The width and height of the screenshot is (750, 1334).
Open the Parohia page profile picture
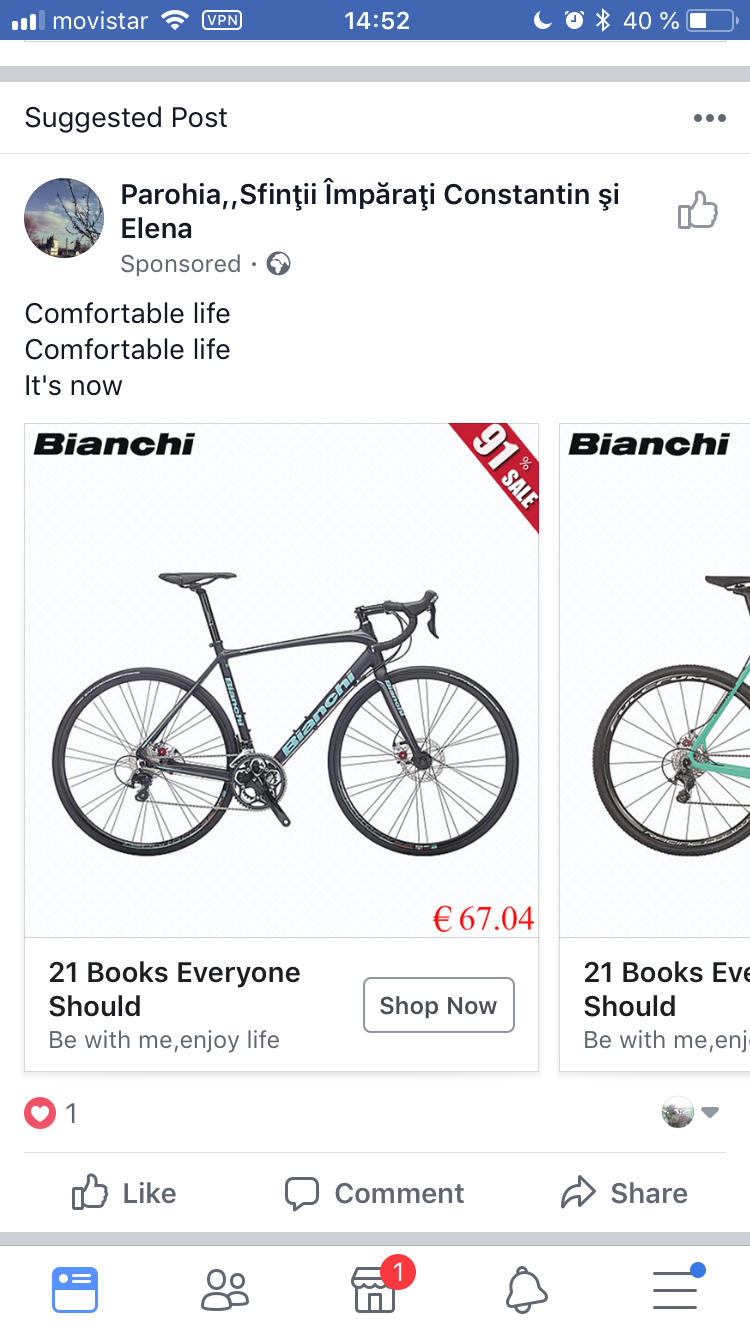64,218
